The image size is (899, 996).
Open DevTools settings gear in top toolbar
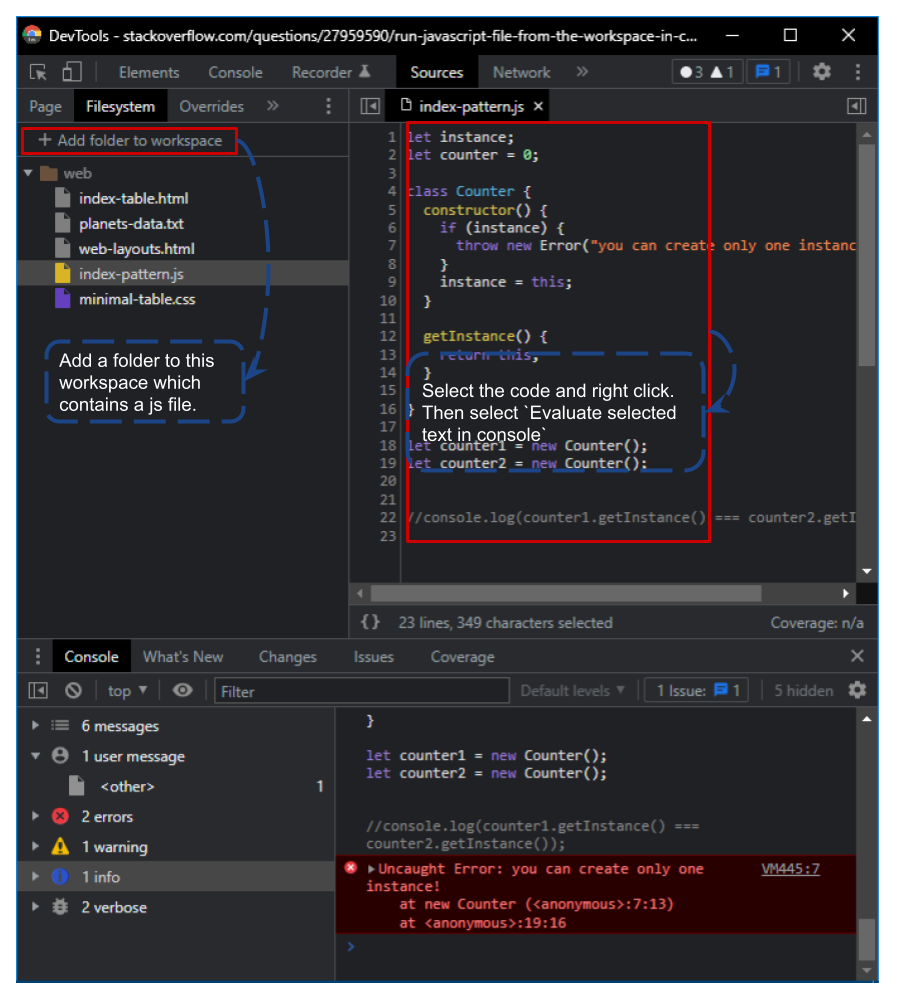821,72
